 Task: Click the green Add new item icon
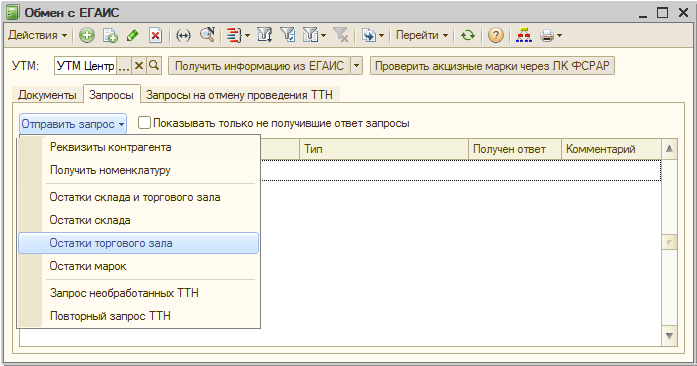(87, 35)
